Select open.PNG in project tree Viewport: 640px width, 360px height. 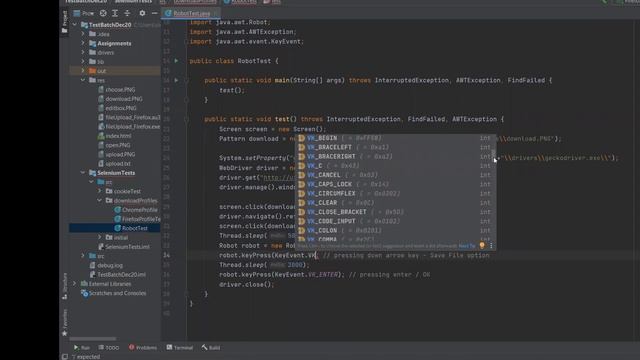click(x=118, y=145)
